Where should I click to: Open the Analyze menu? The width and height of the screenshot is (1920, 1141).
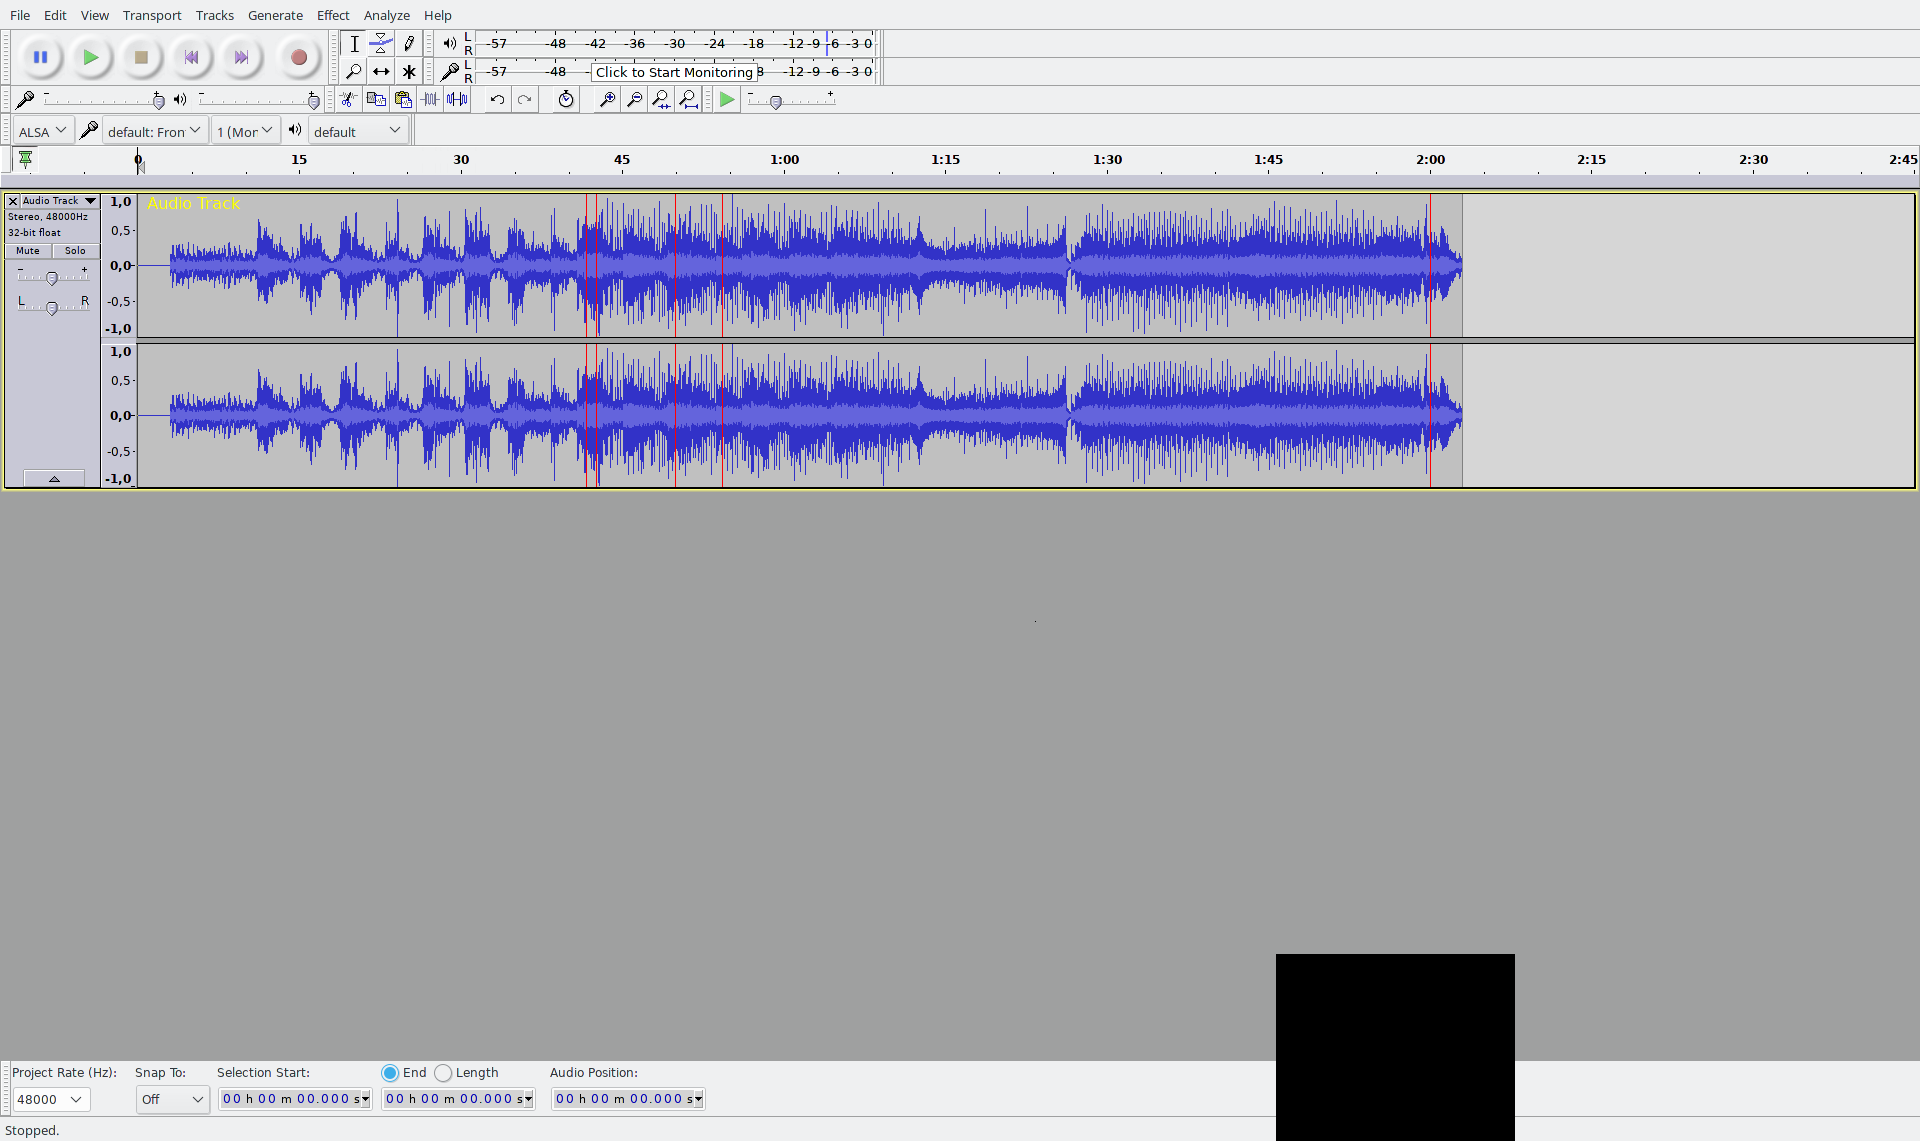point(387,15)
